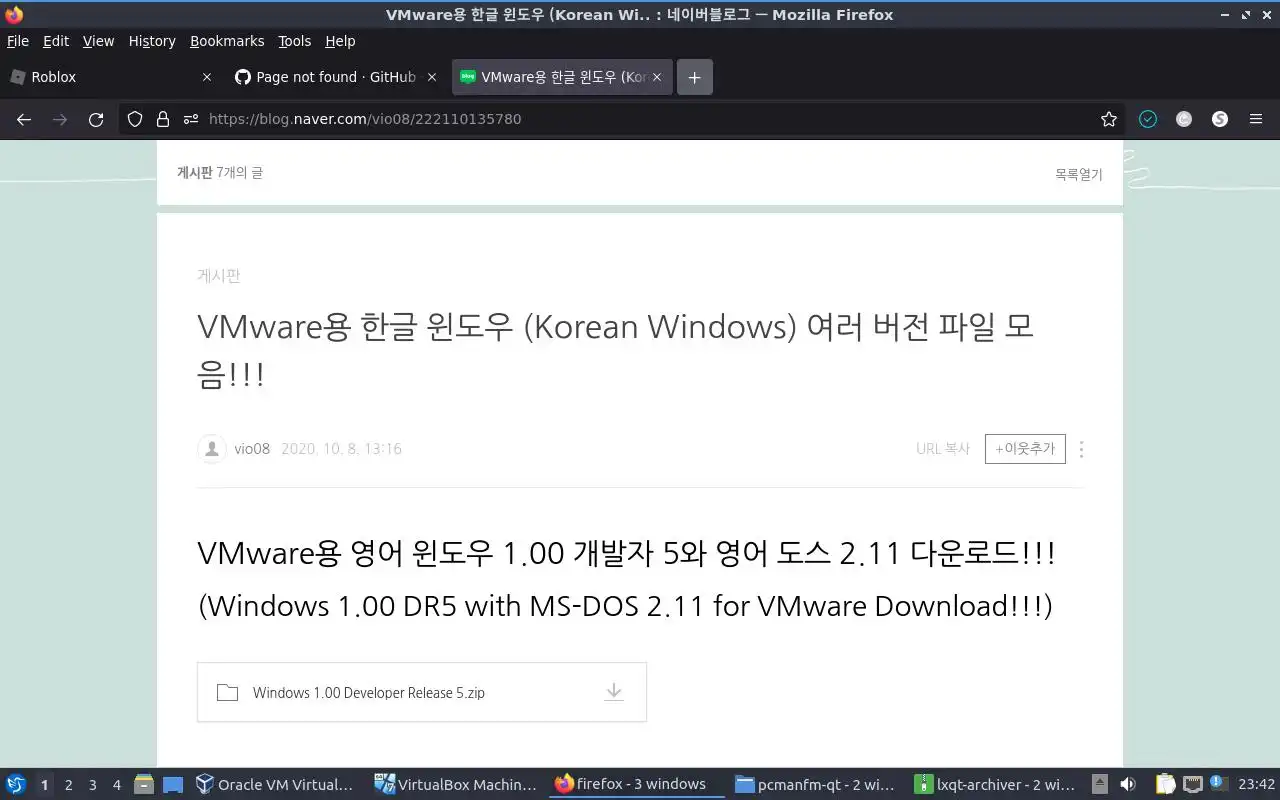
Task: Switch to VirtualBox Machine taskbar window
Action: coord(457,785)
